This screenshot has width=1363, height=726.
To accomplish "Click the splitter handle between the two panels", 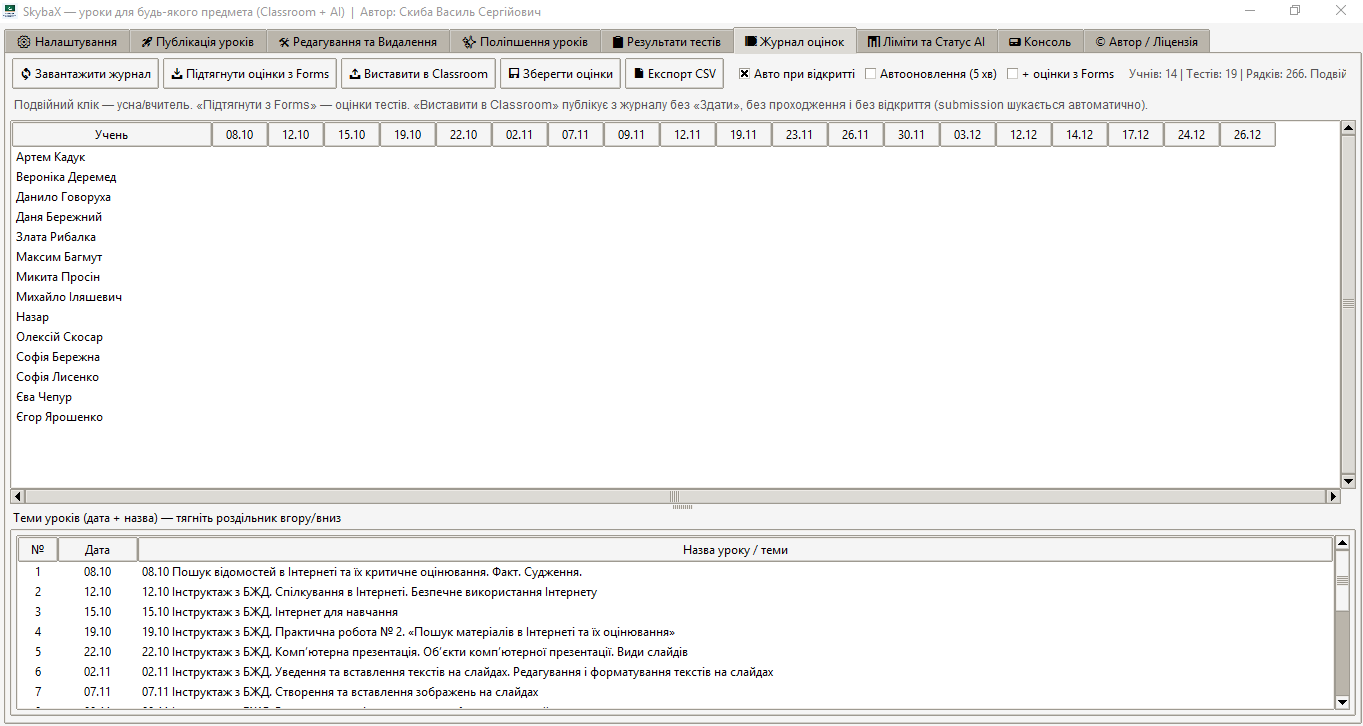I will click(682, 507).
